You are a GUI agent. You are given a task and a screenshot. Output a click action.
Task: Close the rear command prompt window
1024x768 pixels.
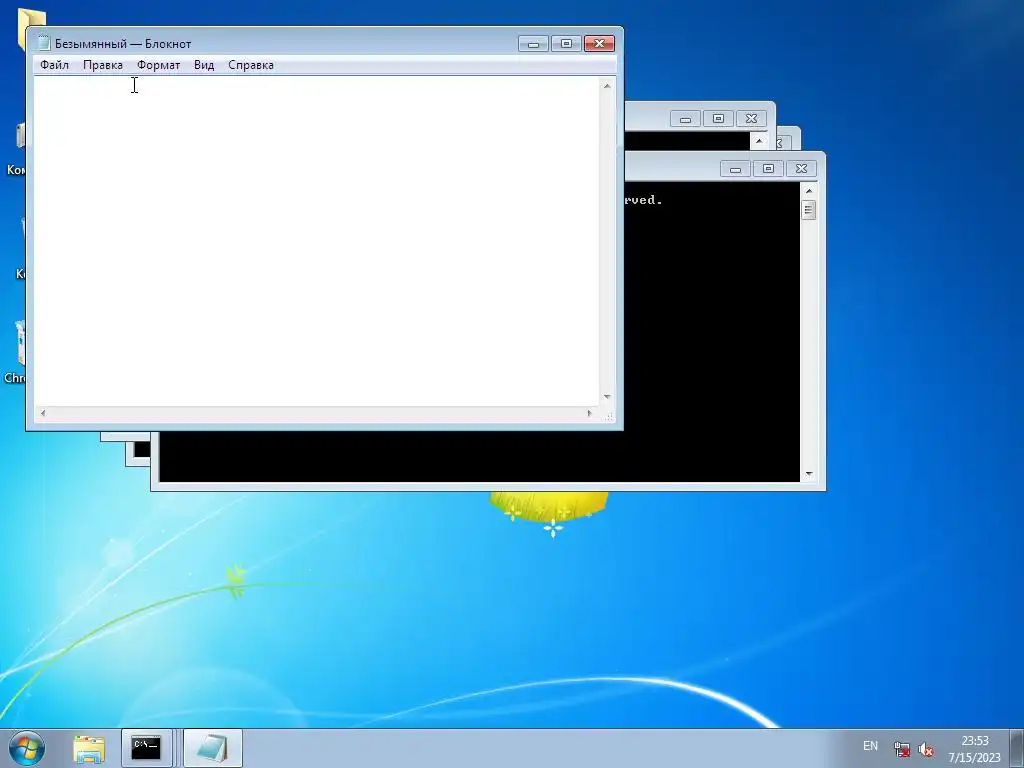click(x=751, y=119)
